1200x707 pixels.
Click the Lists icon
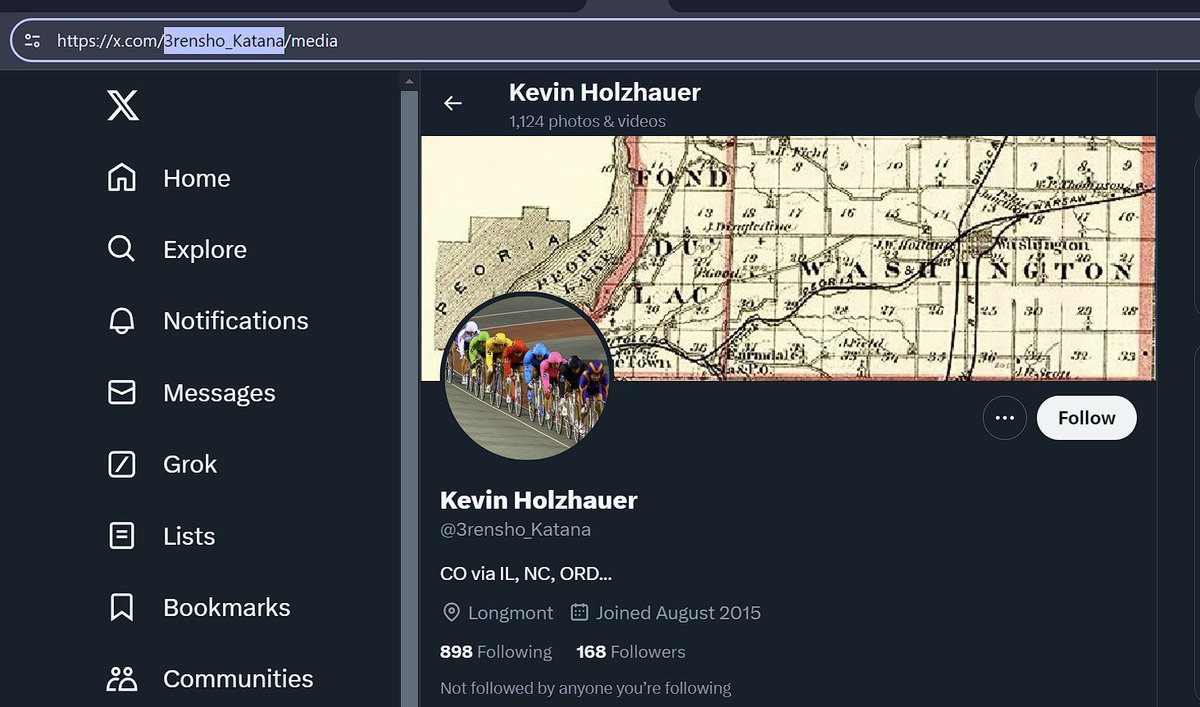click(121, 536)
